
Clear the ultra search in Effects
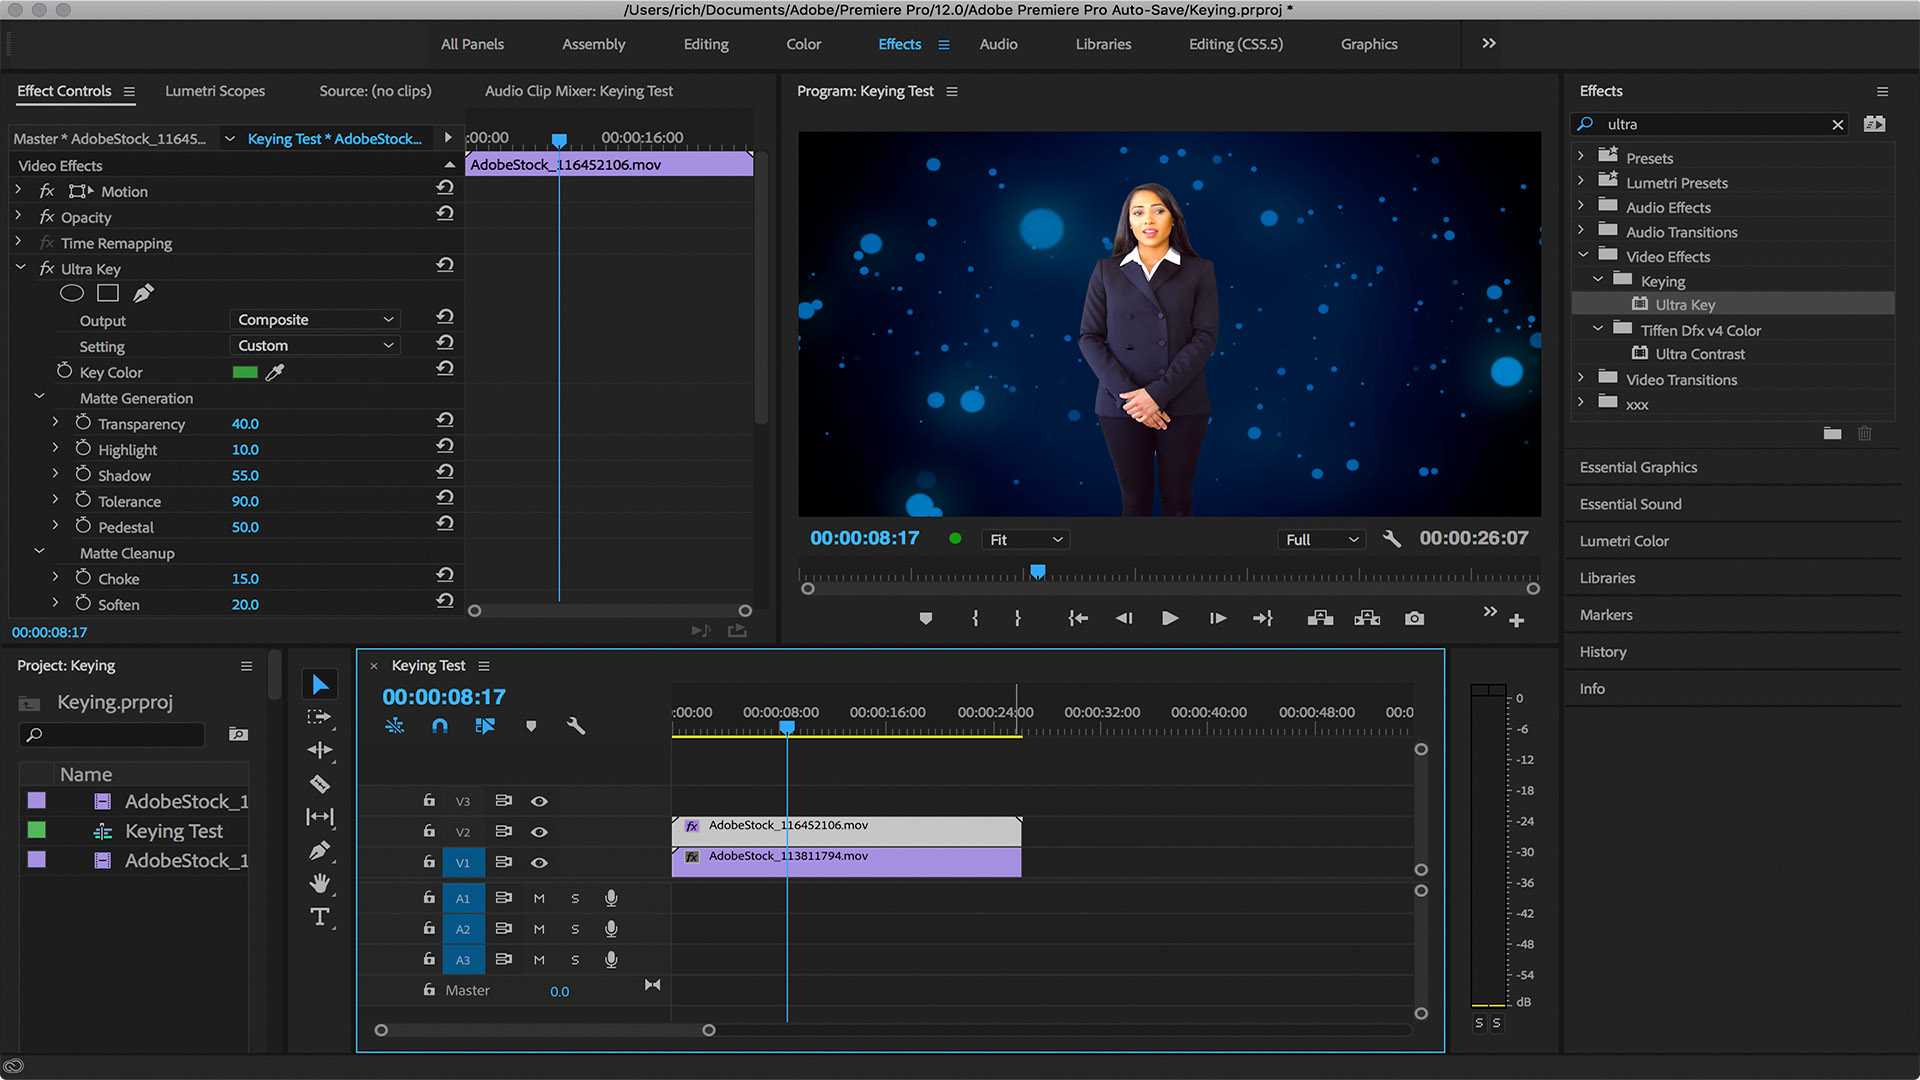tap(1837, 125)
